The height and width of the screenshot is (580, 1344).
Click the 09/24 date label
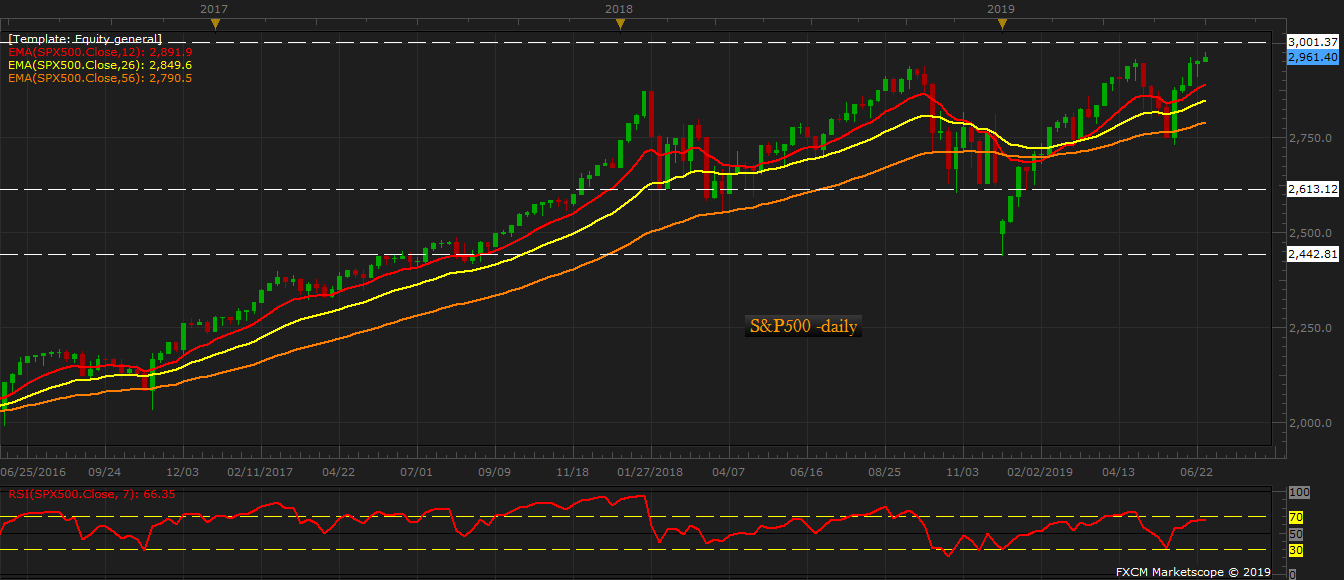coord(105,472)
